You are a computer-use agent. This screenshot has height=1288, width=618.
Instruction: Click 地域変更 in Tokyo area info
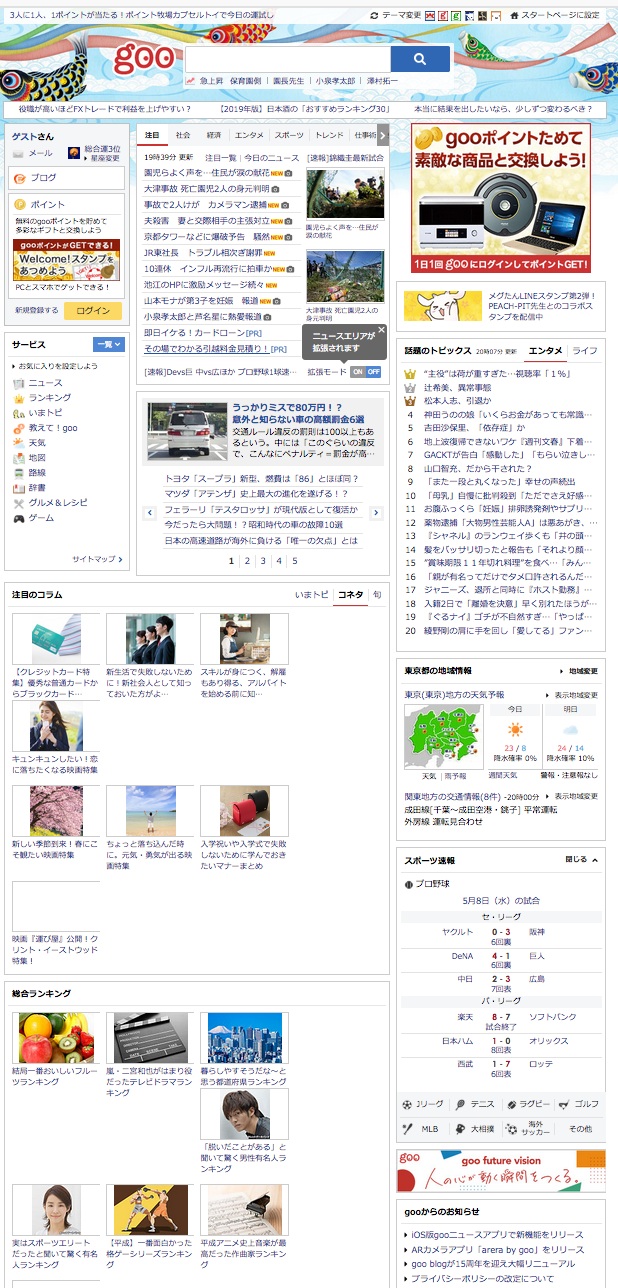tap(577, 671)
